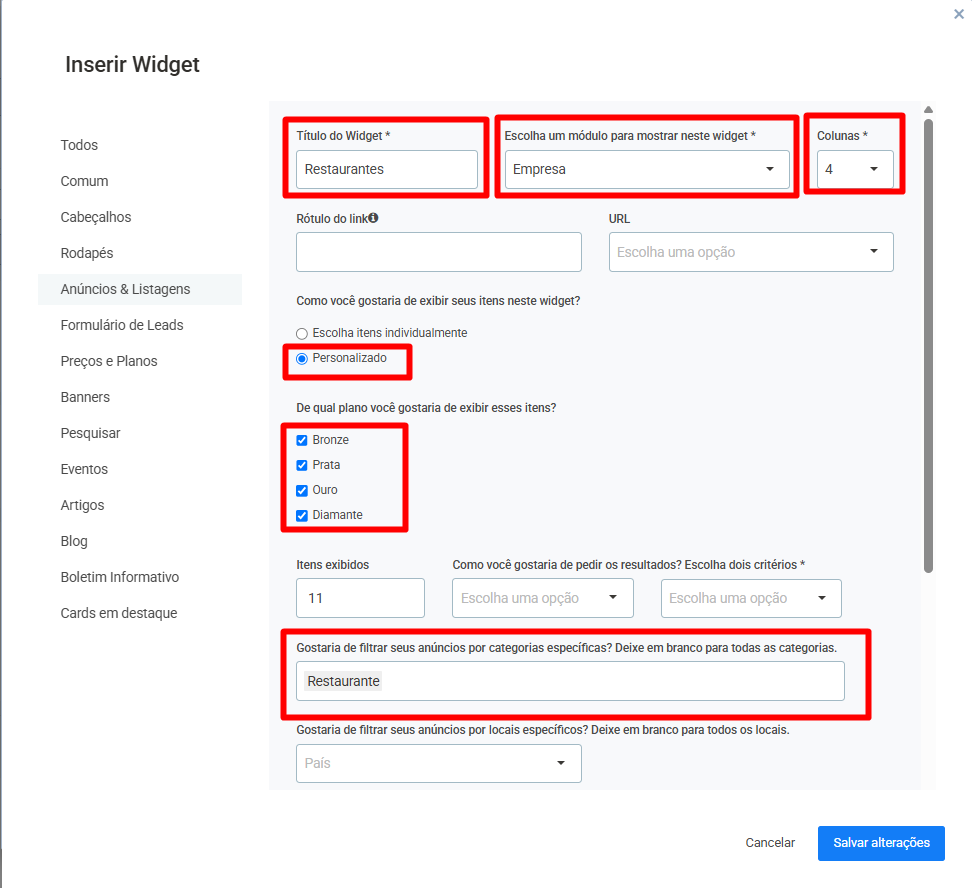Image resolution: width=972 pixels, height=888 pixels.
Task: Open the Boletim Informativo category
Action: [120, 577]
